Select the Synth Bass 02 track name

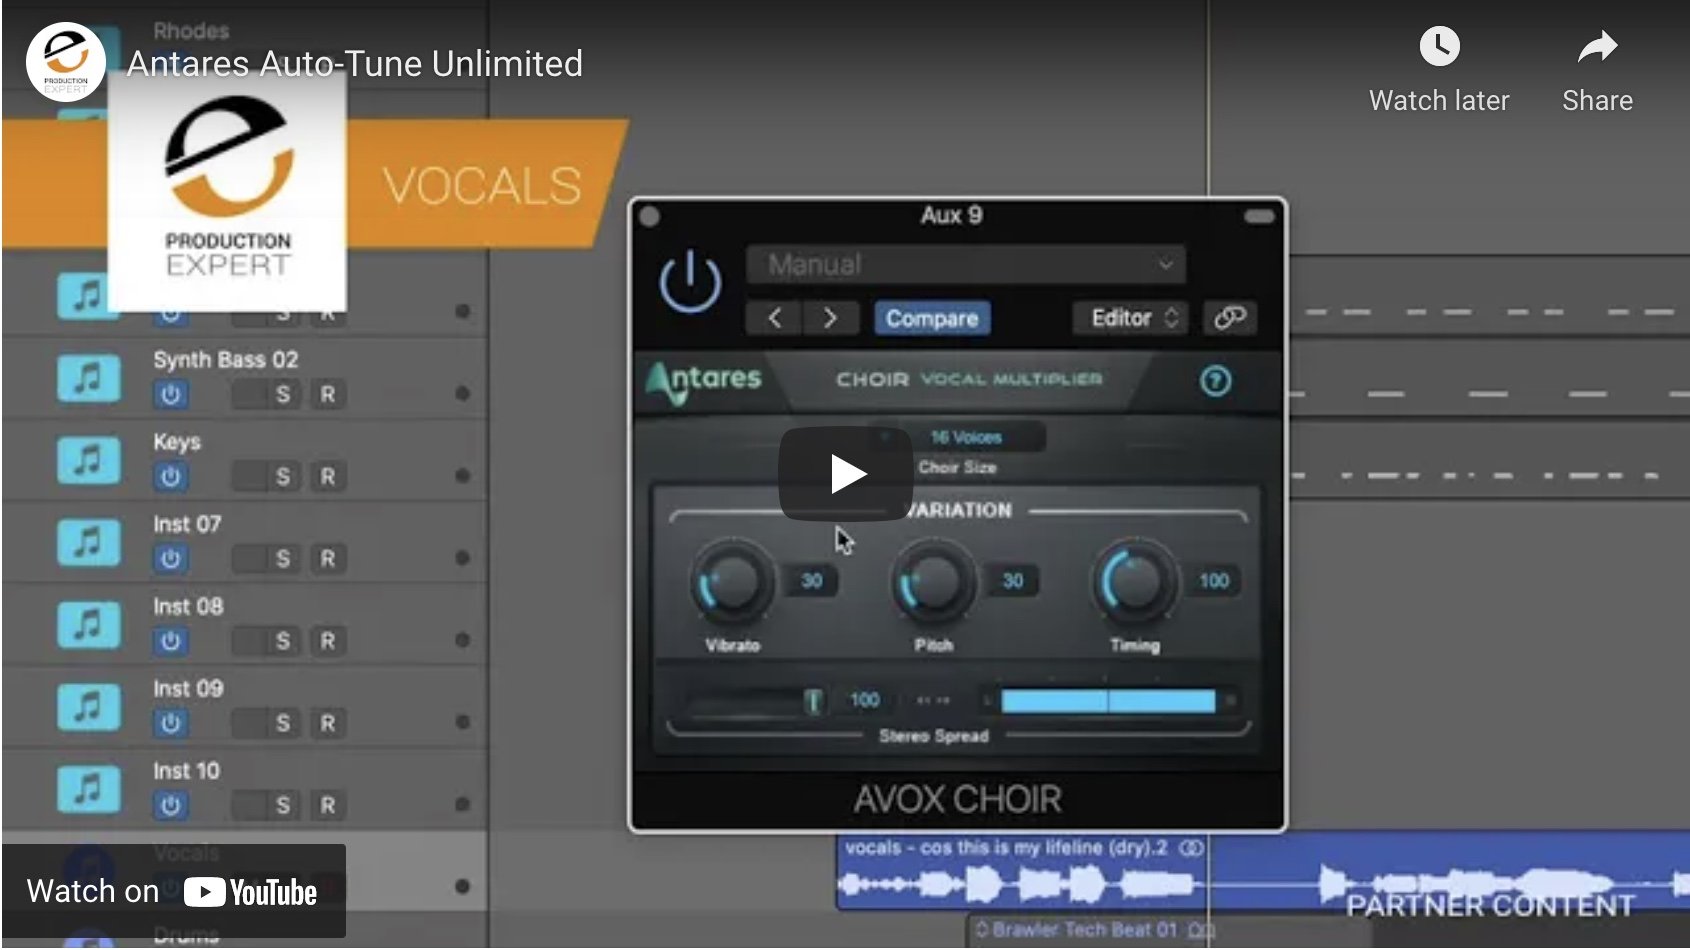[225, 360]
